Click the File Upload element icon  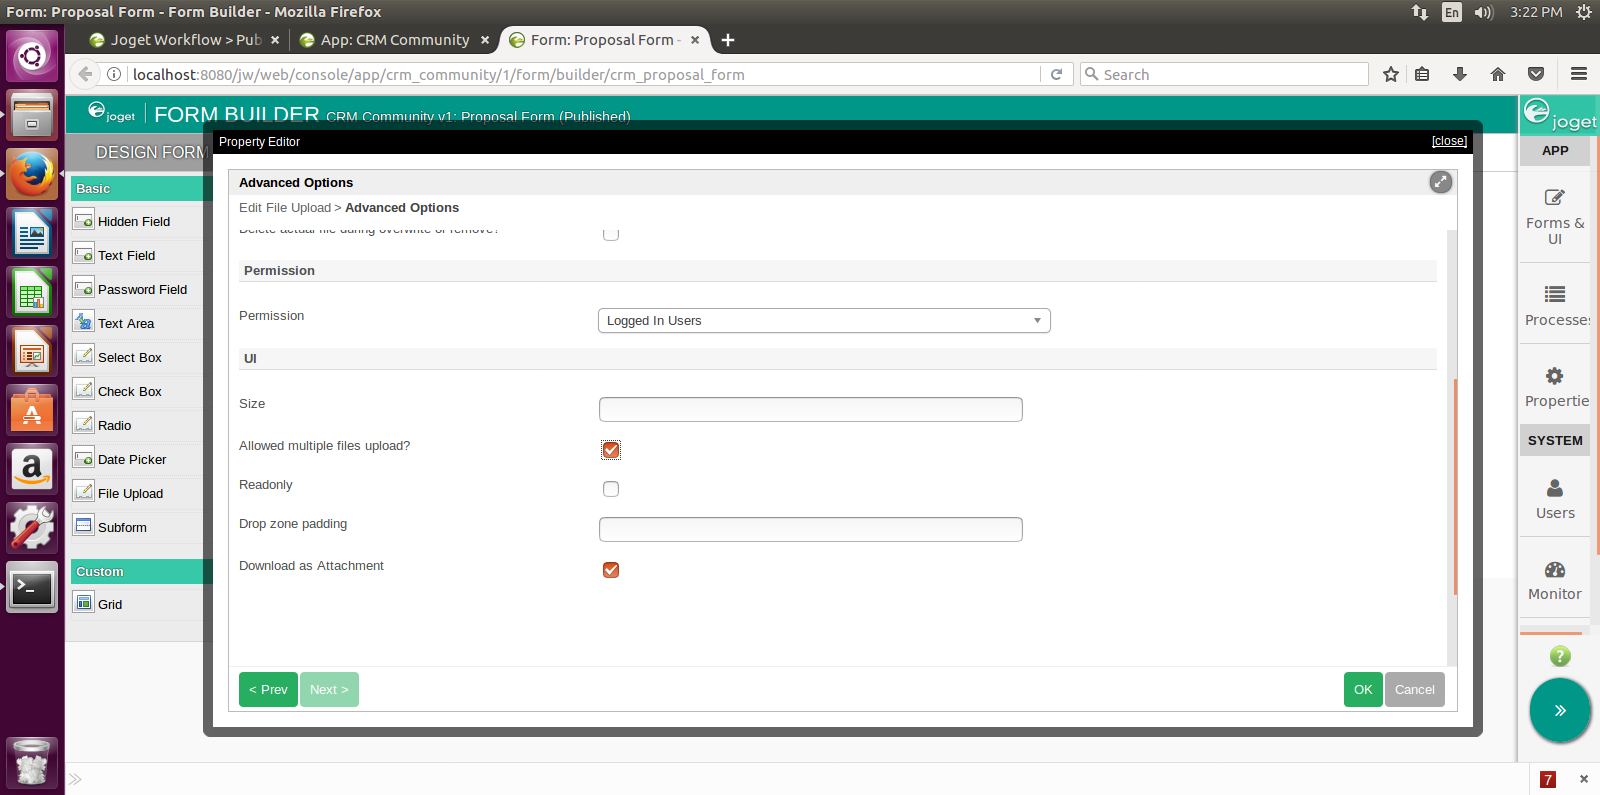[x=84, y=492]
